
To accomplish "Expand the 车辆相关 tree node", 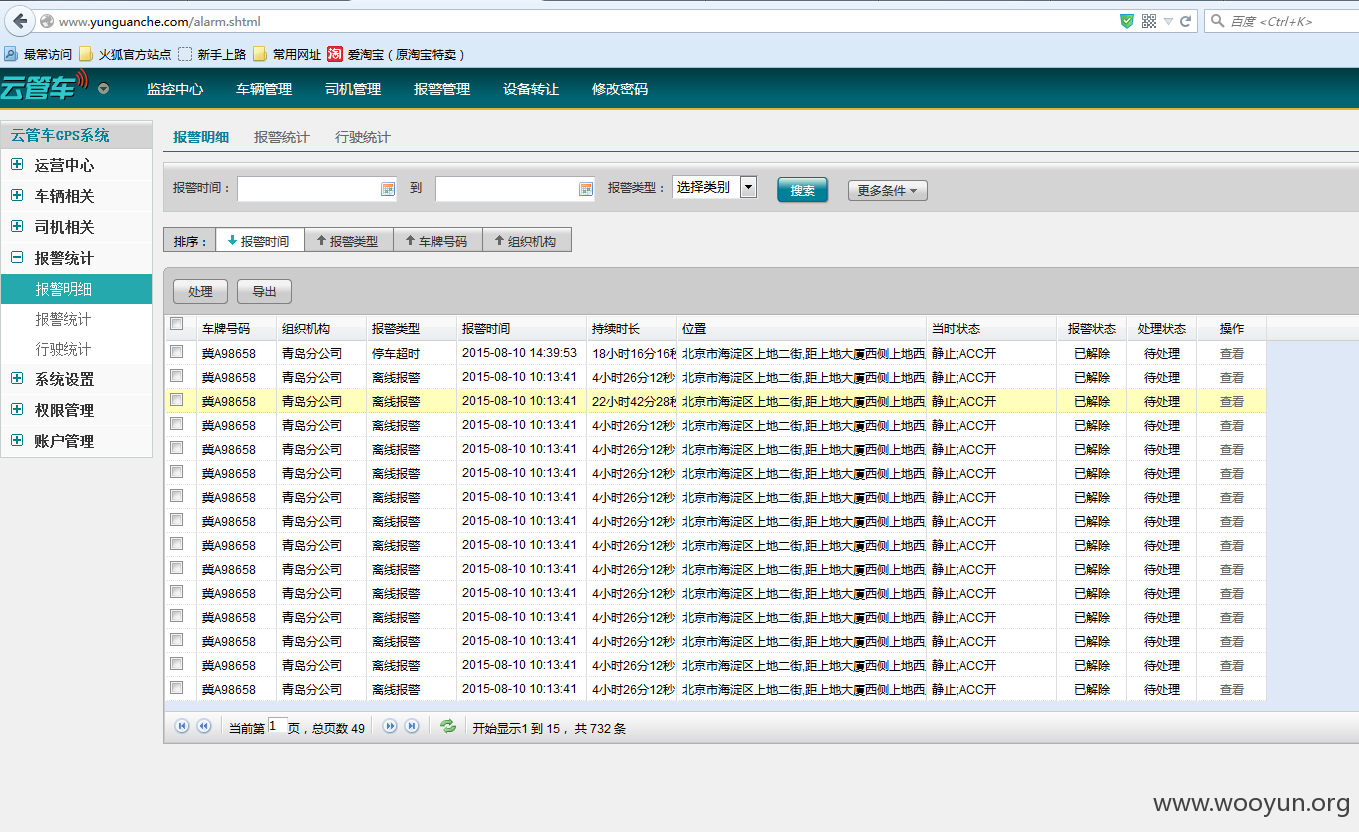I will click(17, 196).
